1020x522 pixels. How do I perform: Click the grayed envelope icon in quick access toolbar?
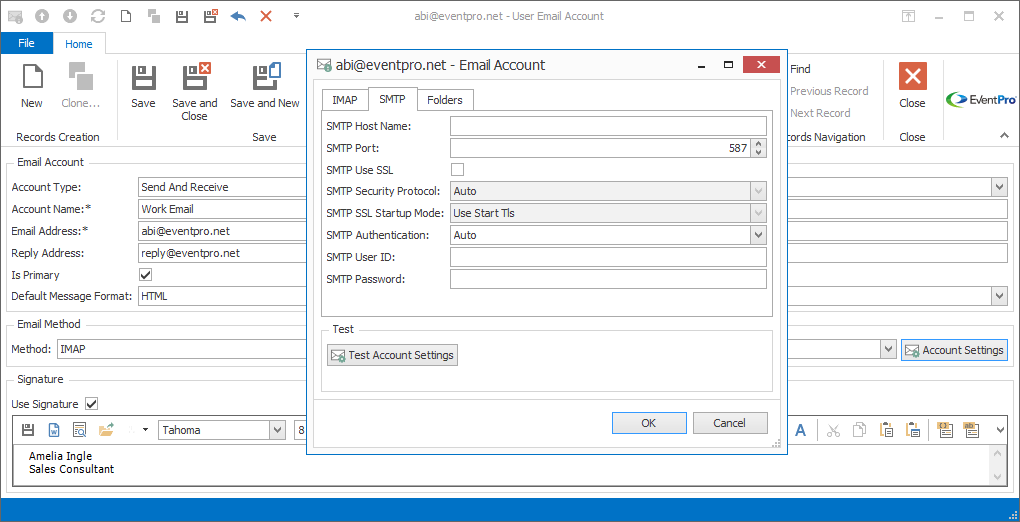tap(16, 16)
